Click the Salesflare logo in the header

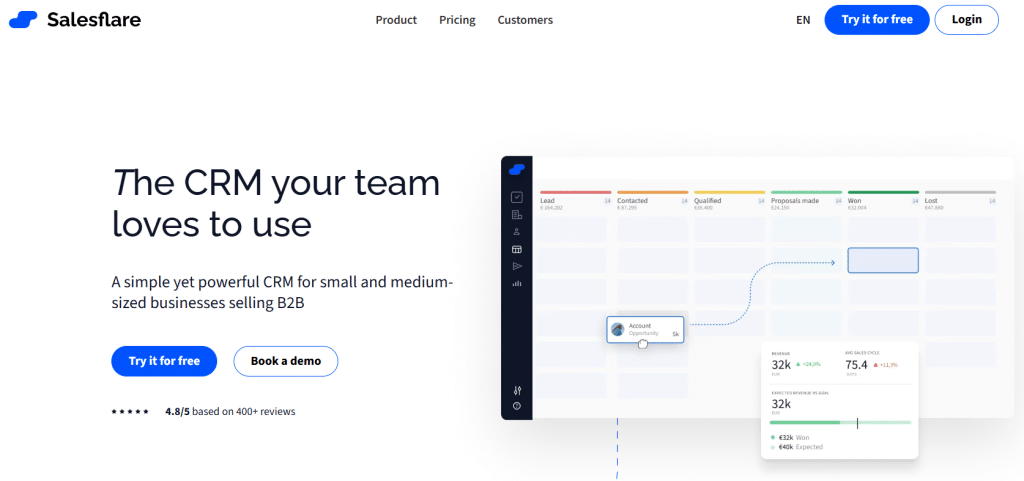point(74,20)
